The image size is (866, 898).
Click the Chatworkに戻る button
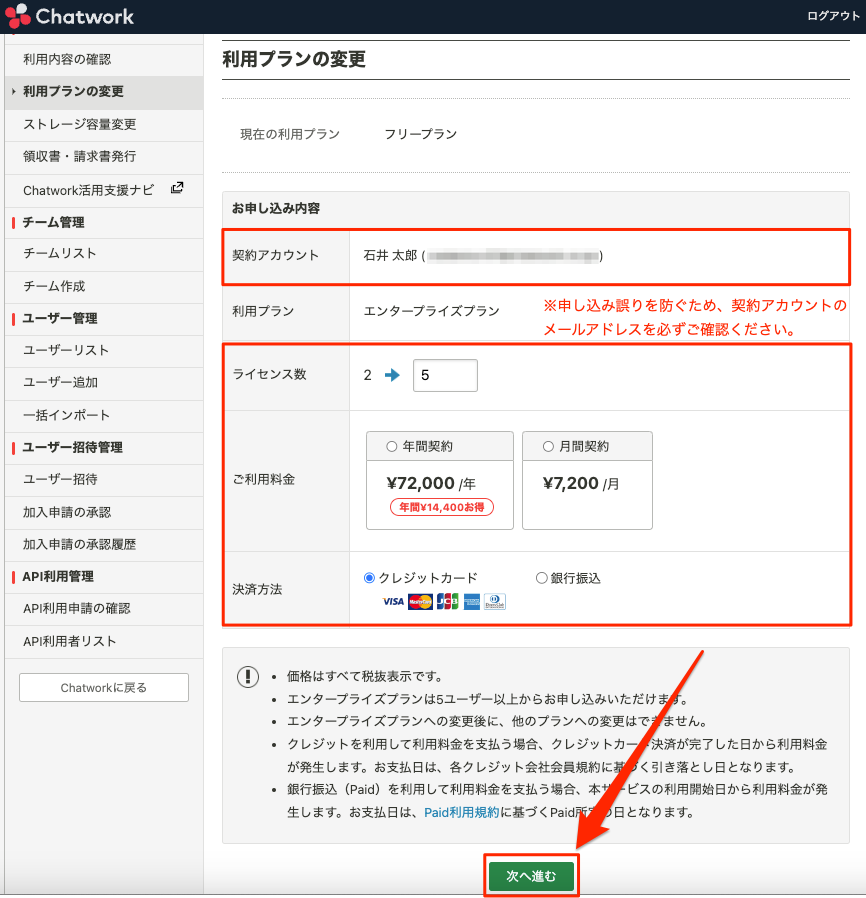pyautogui.click(x=104, y=687)
